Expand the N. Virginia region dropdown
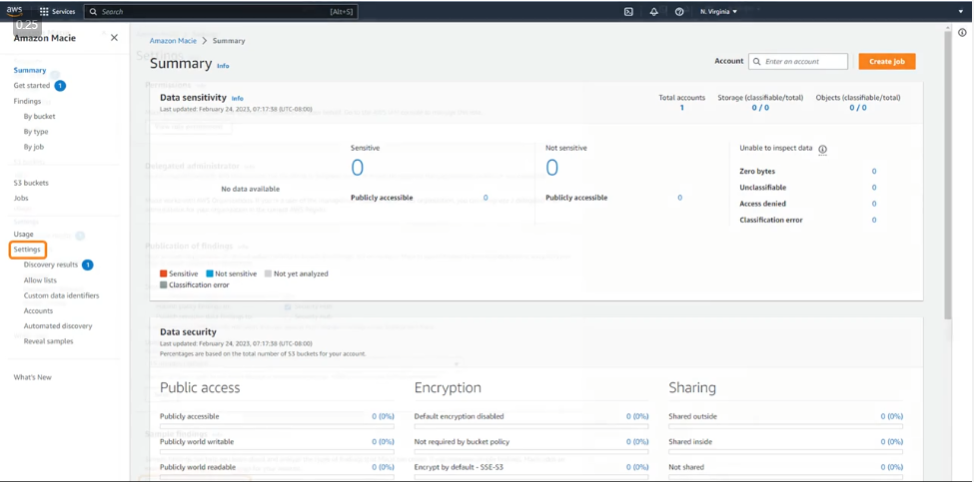 coord(718,11)
